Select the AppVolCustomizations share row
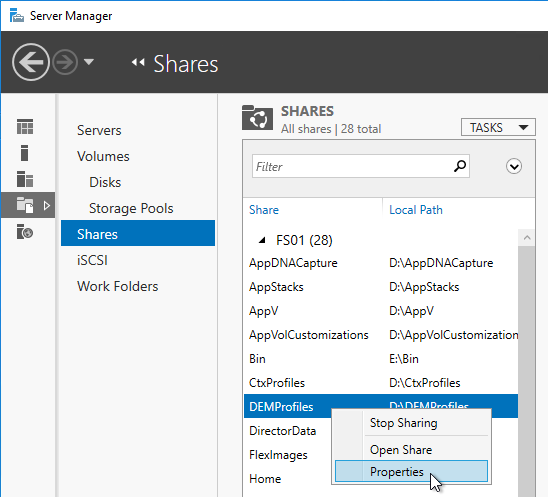 click(381, 335)
